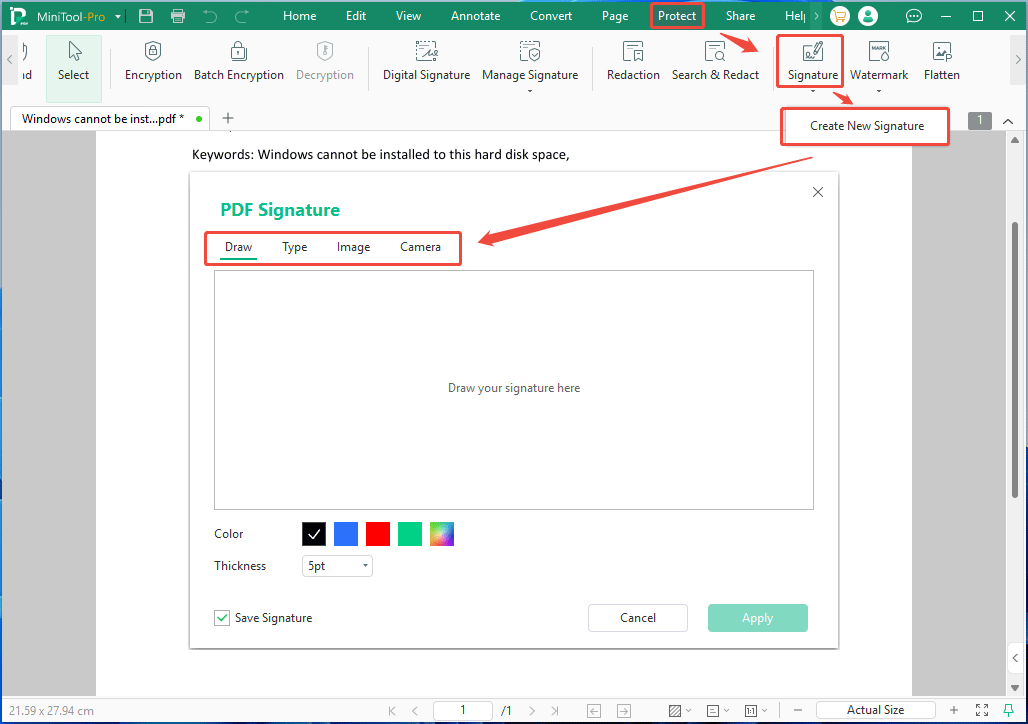Open the Protect ribbon menu
The image size is (1028, 724).
(677, 15)
